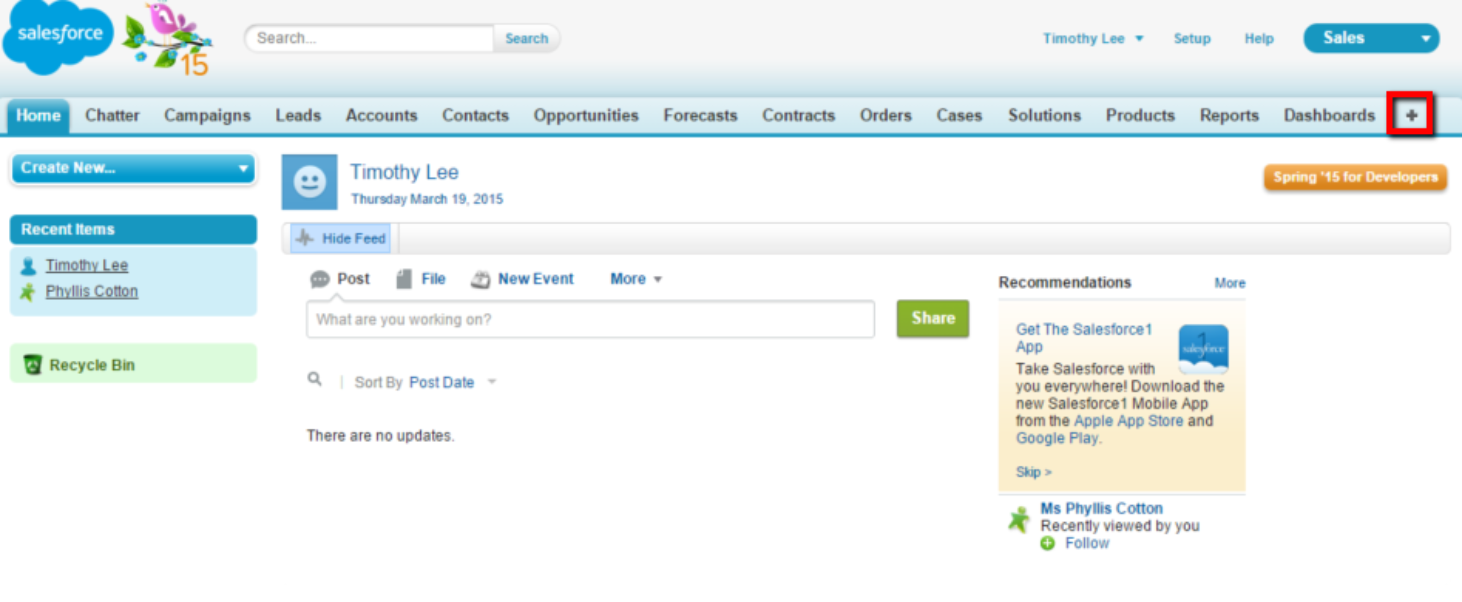
Task: Open the Campaigns tab
Action: point(207,116)
